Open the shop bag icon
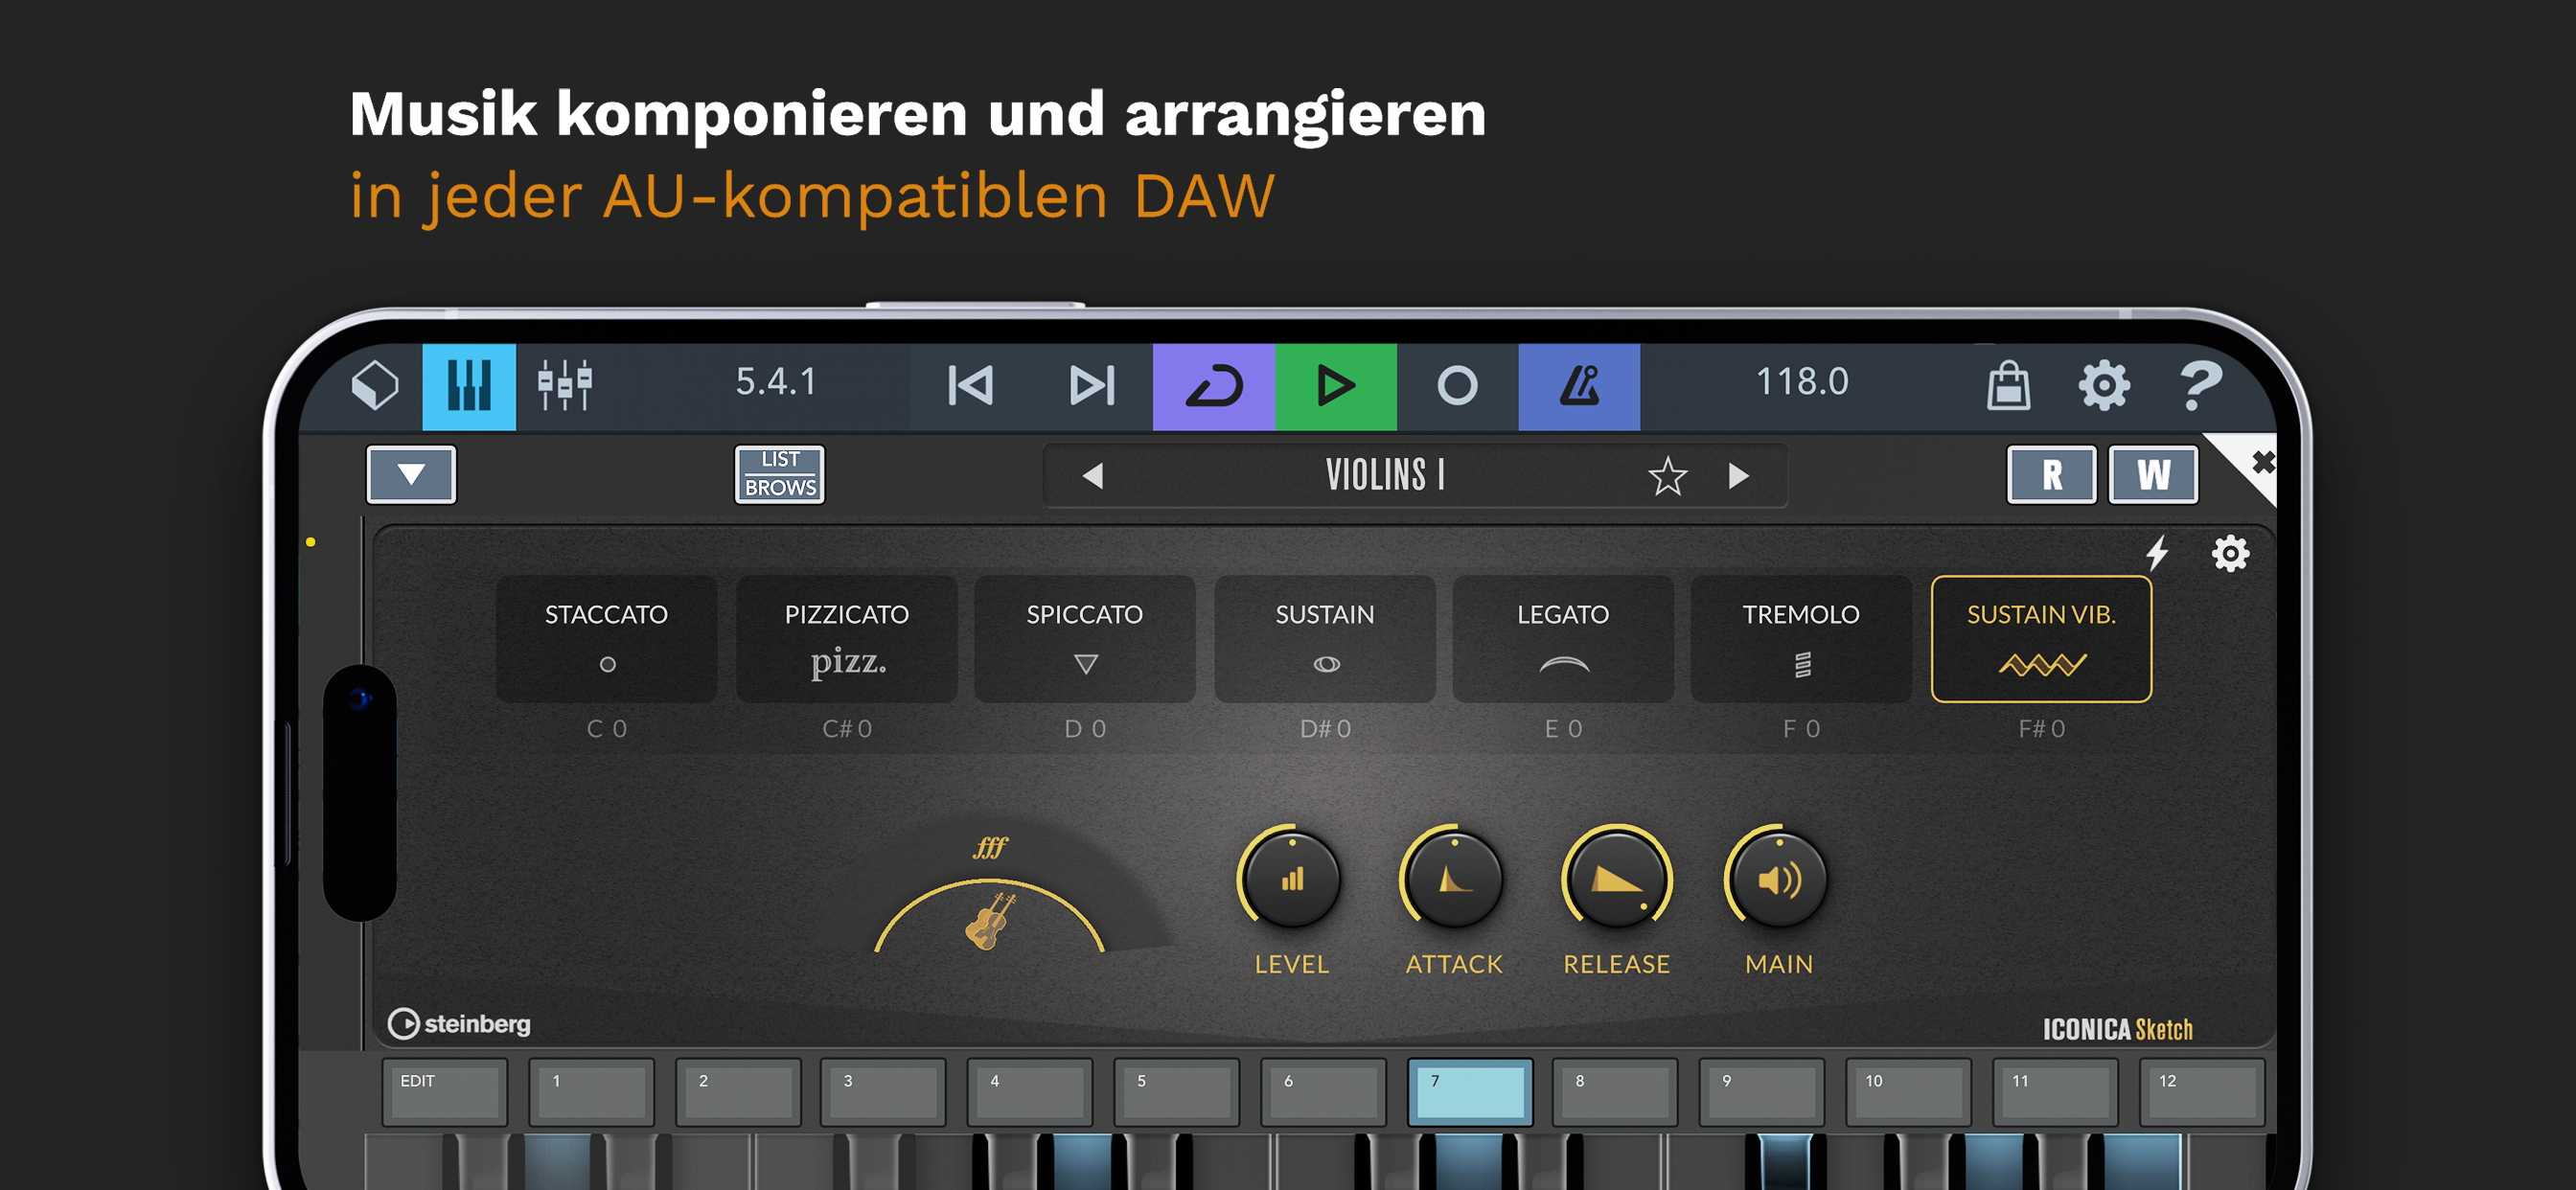The height and width of the screenshot is (1190, 2576). [x=2007, y=385]
